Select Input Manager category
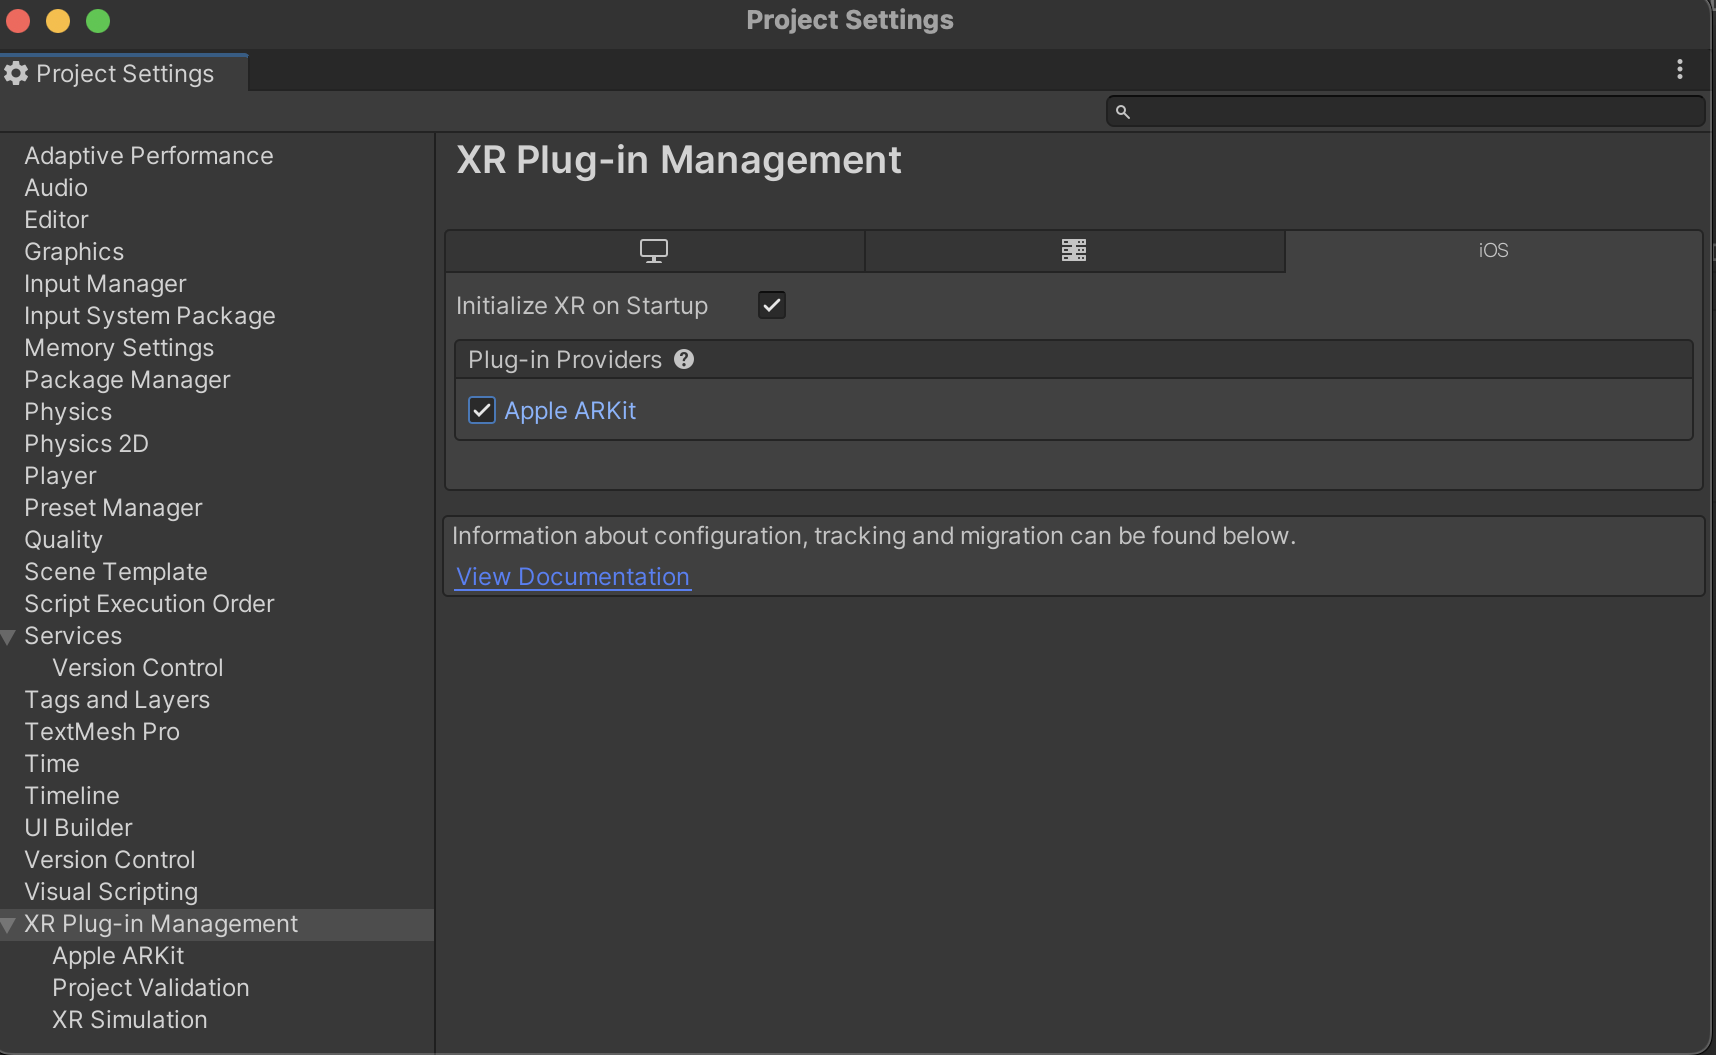 (x=105, y=284)
